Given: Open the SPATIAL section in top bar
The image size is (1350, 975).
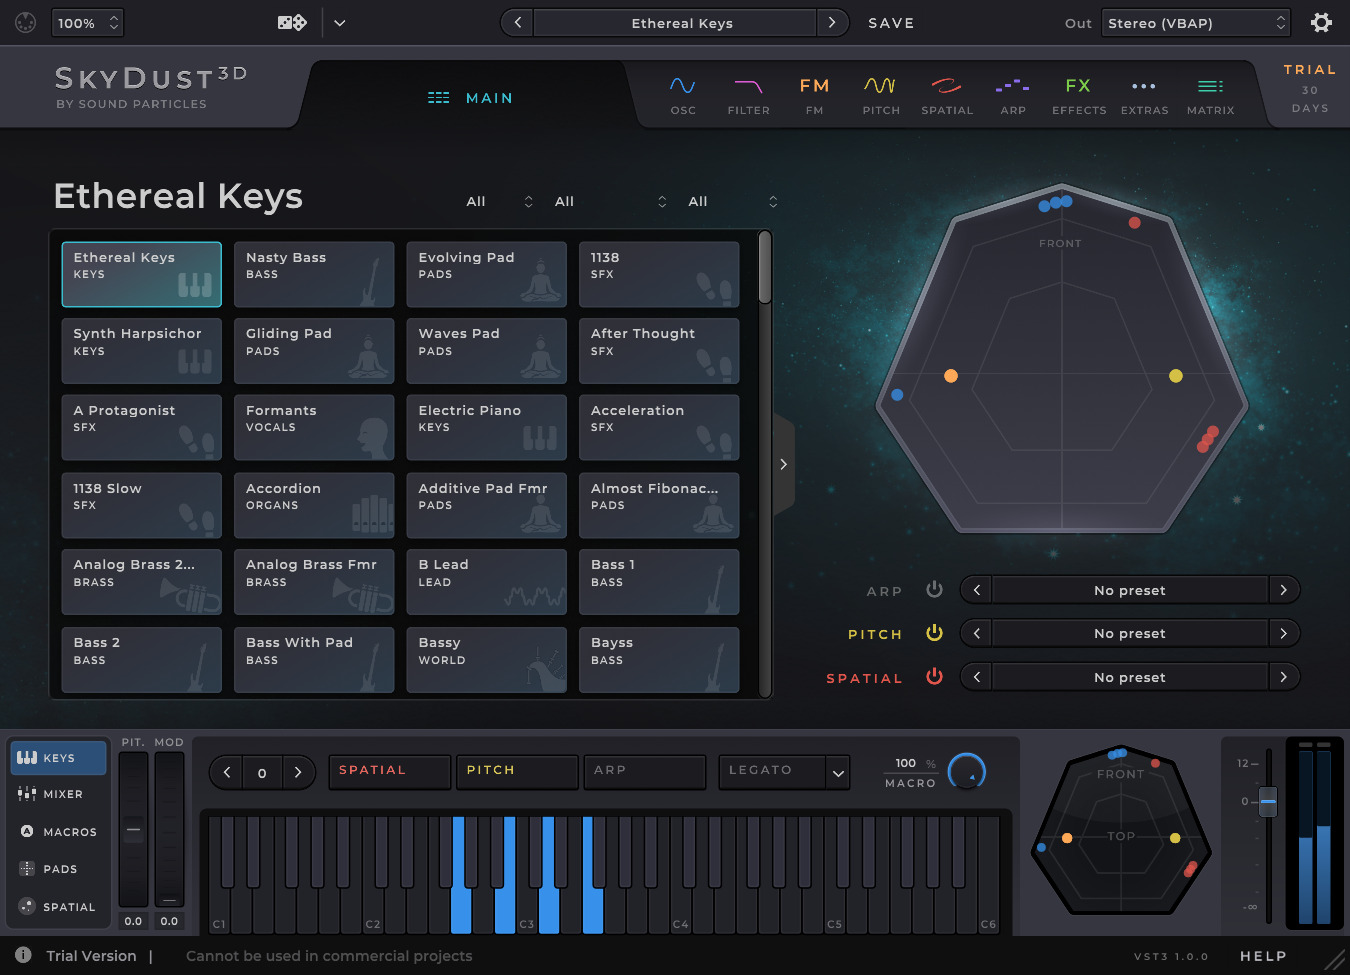Looking at the screenshot, I should (947, 96).
